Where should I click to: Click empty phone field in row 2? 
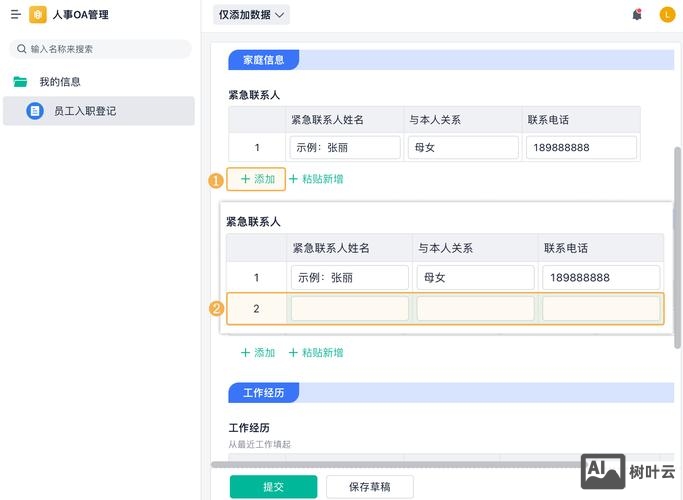601,309
